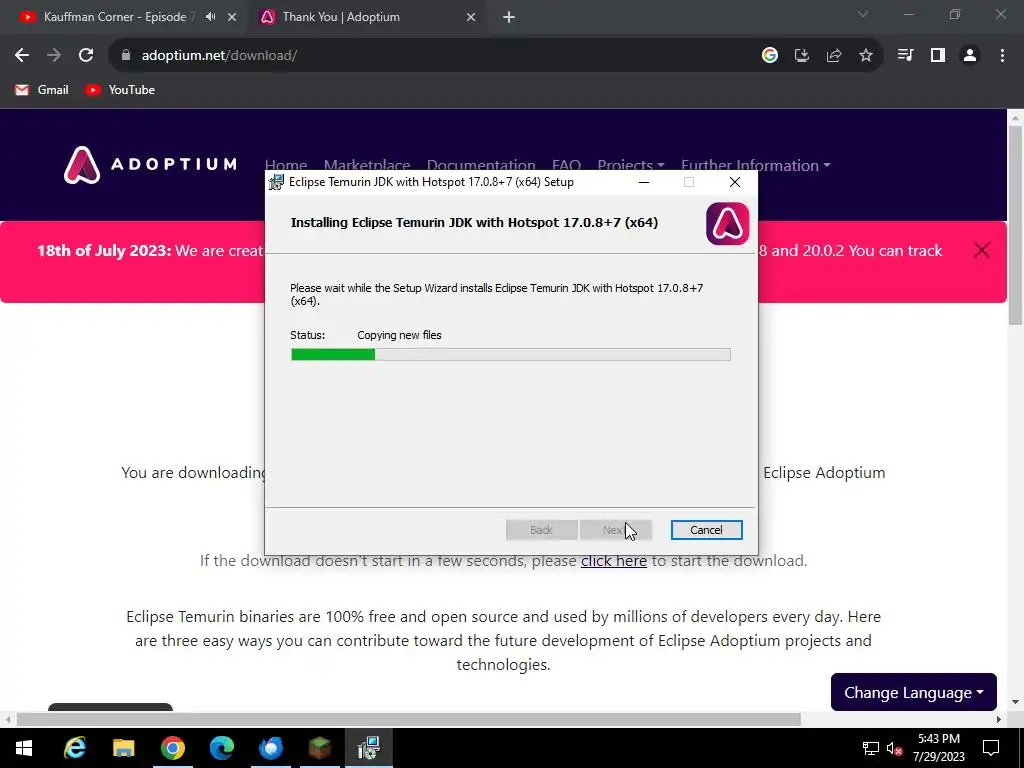Open the Change Language dropdown

click(914, 692)
